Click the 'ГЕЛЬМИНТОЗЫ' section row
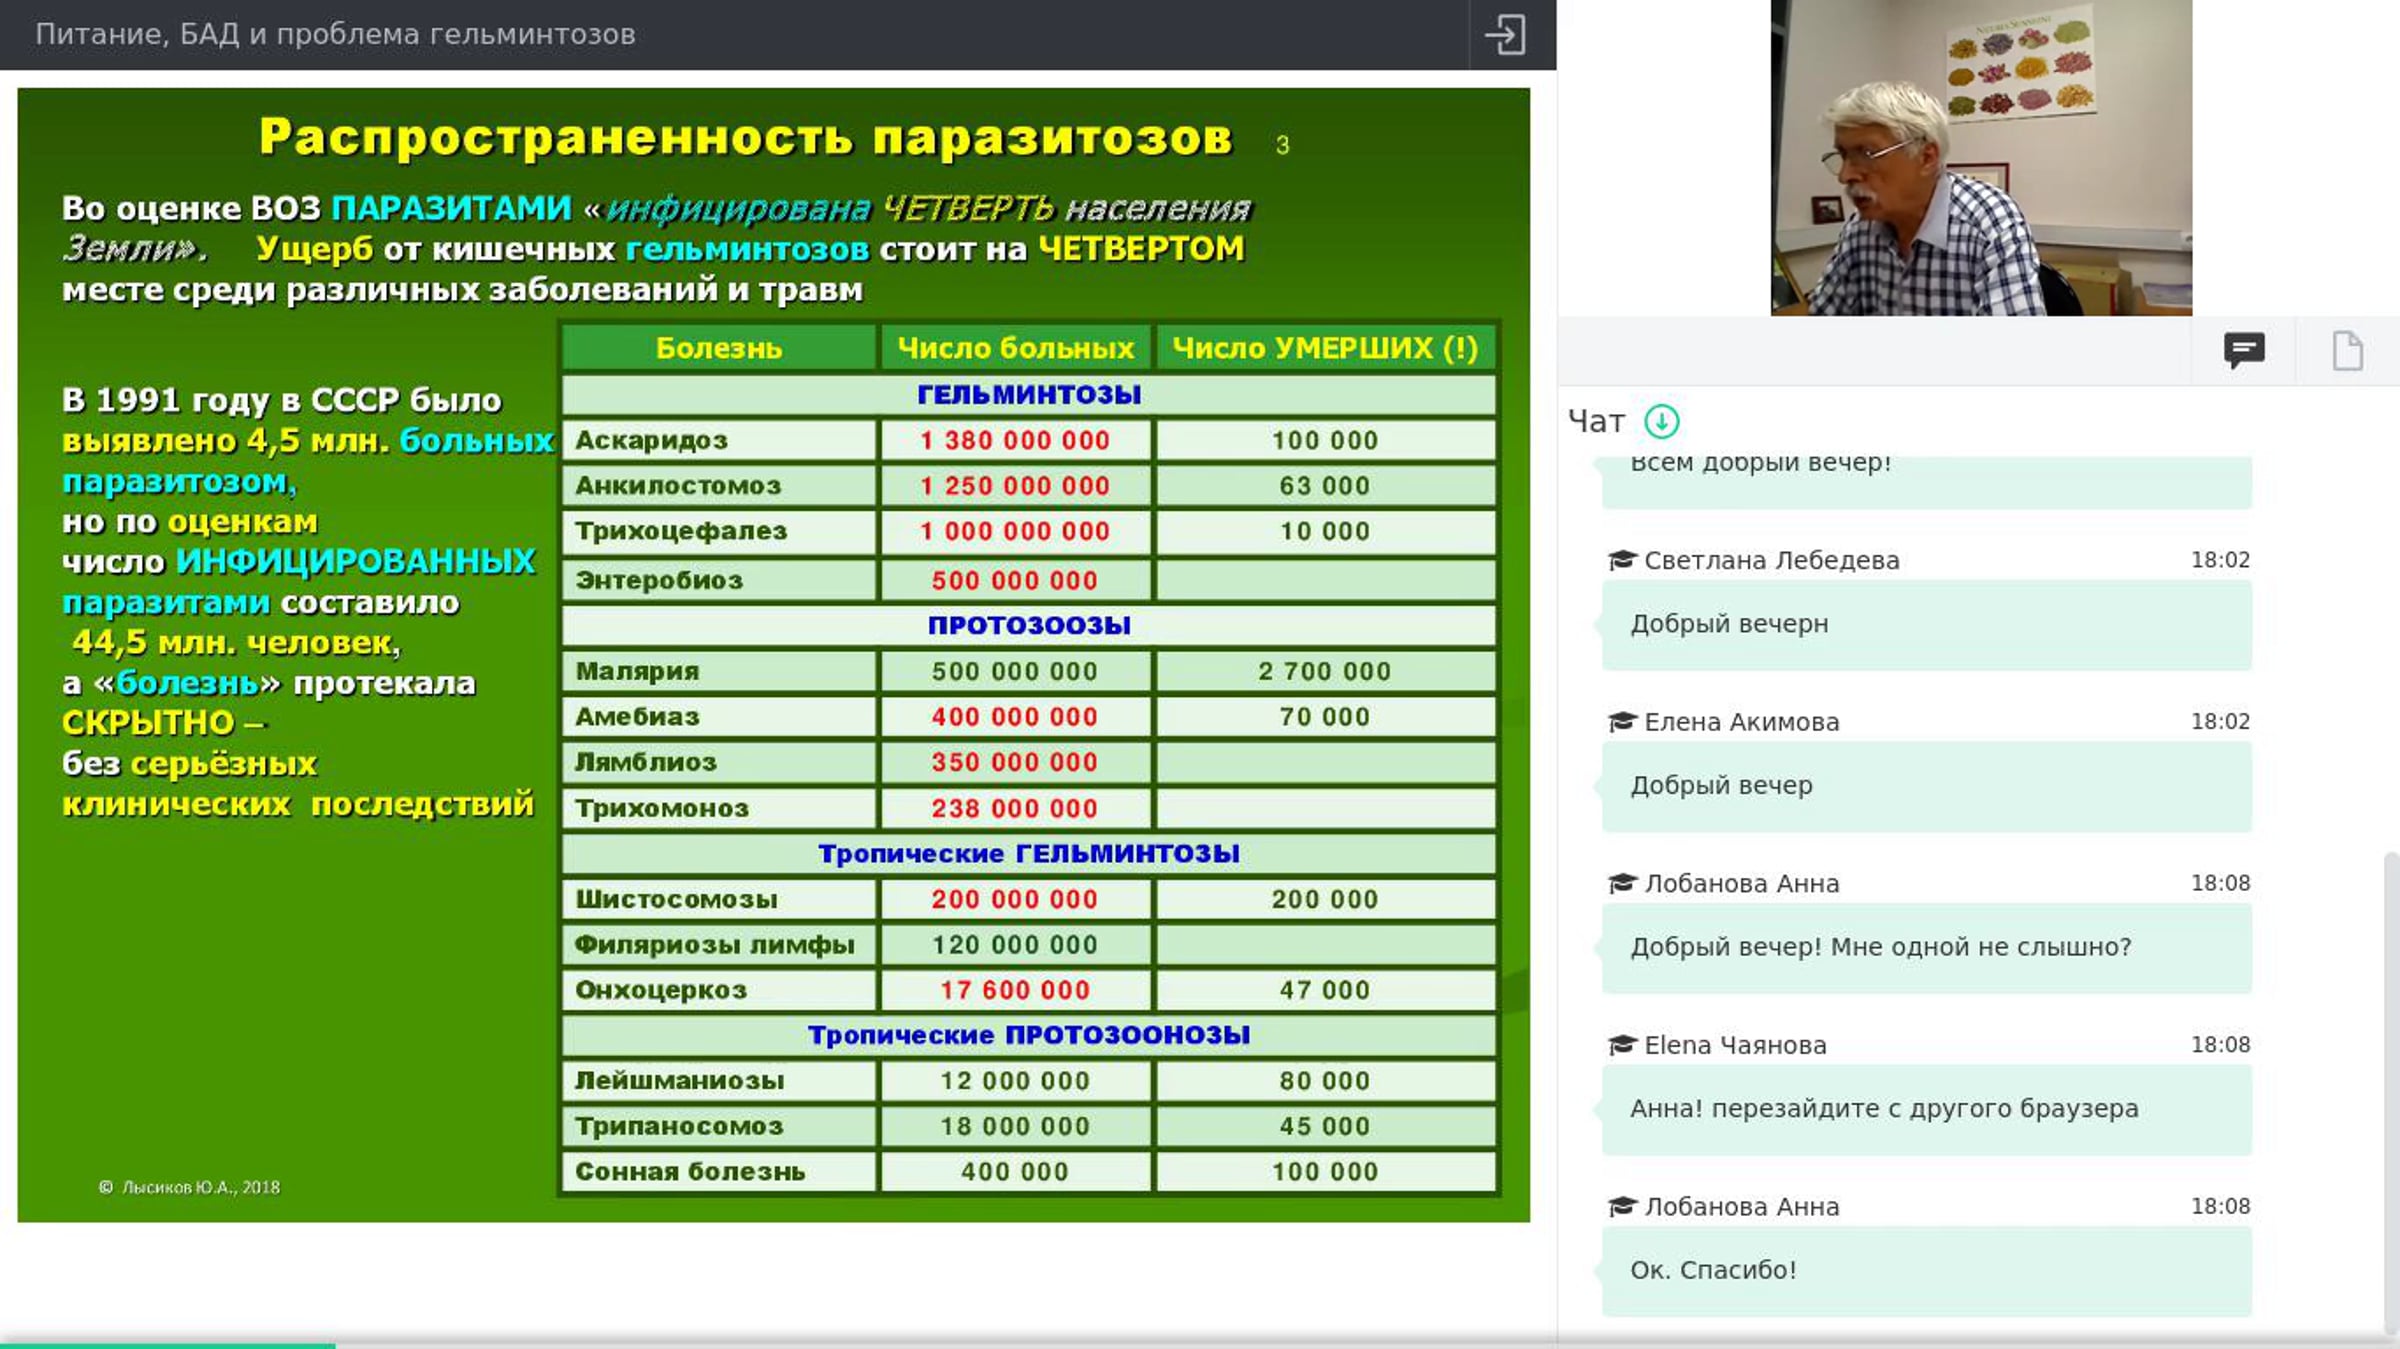The width and height of the screenshot is (2400, 1349). point(1029,395)
